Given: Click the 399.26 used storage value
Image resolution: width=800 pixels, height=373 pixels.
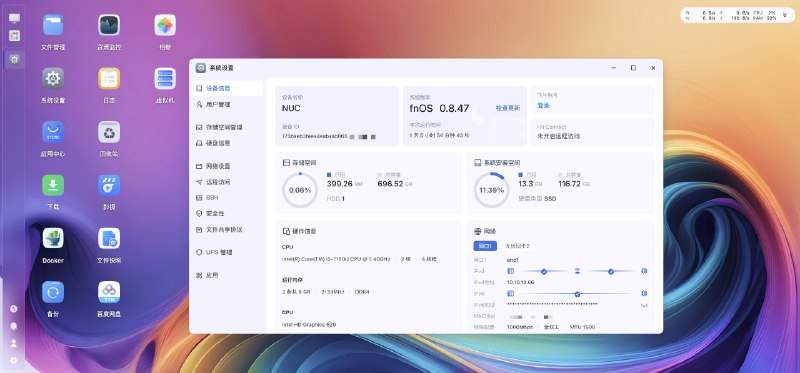Looking at the screenshot, I should pos(340,184).
